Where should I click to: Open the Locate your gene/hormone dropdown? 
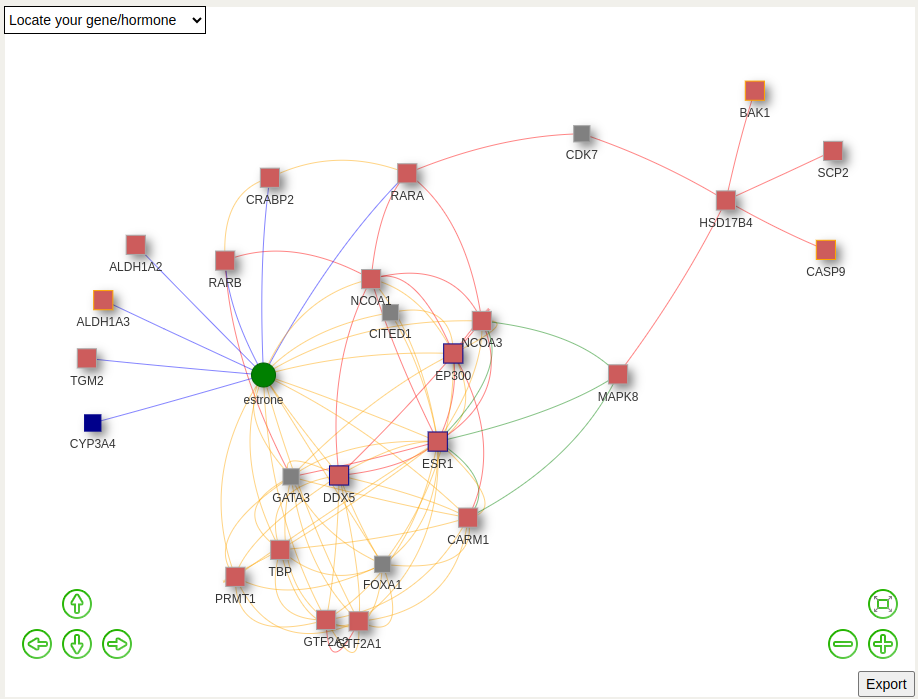(x=105, y=20)
